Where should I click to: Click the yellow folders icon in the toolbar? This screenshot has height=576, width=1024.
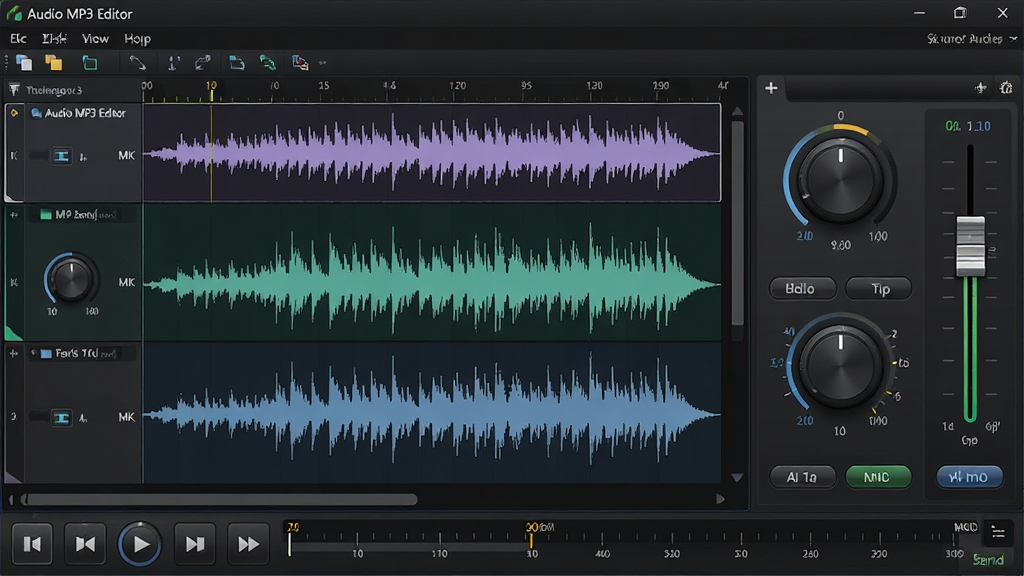(x=54, y=63)
